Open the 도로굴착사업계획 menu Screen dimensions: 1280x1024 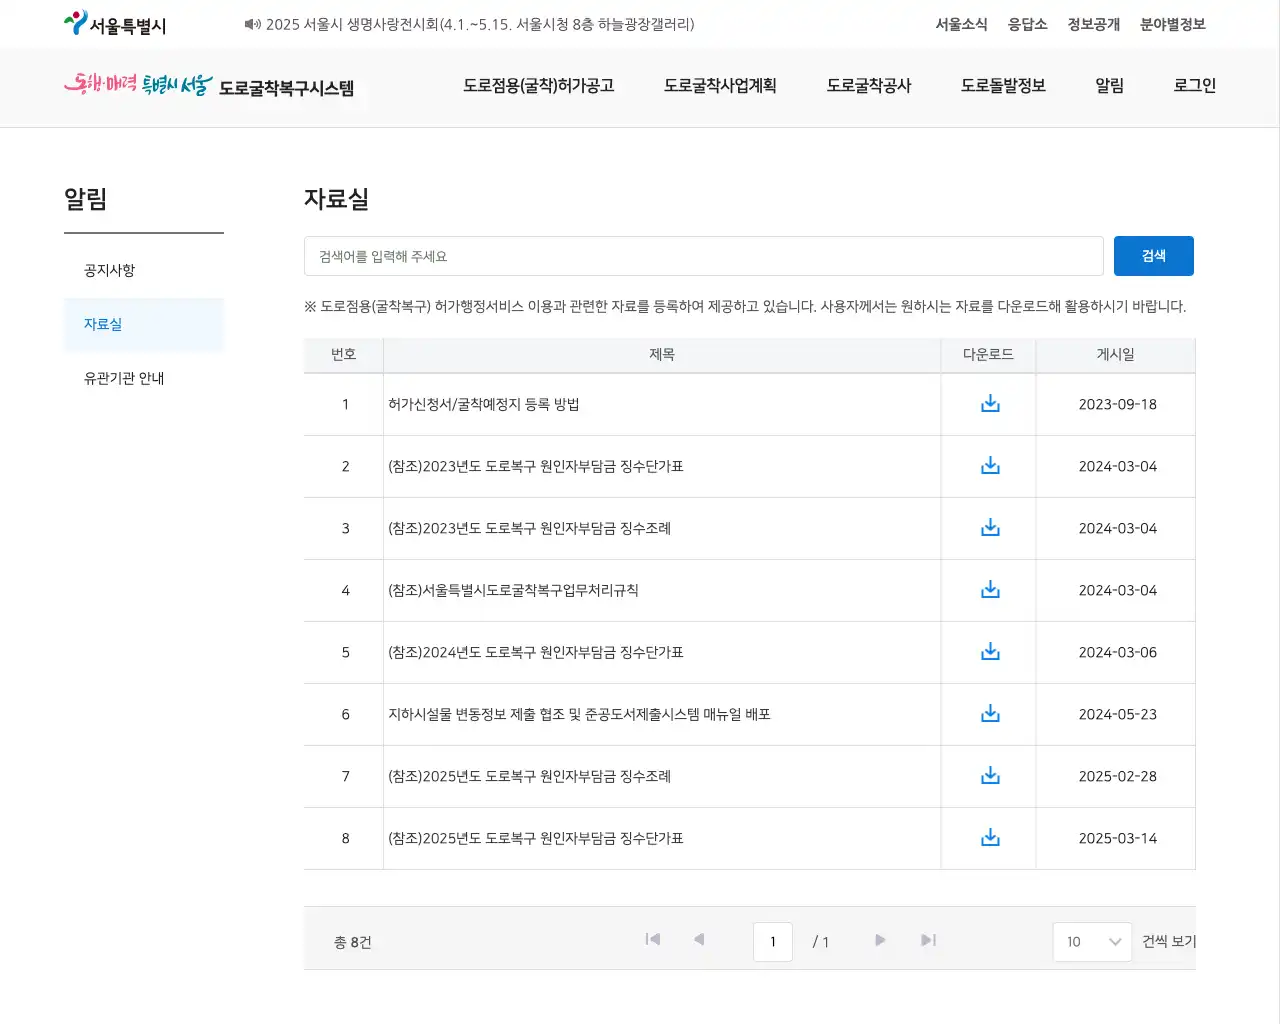pyautogui.click(x=720, y=86)
